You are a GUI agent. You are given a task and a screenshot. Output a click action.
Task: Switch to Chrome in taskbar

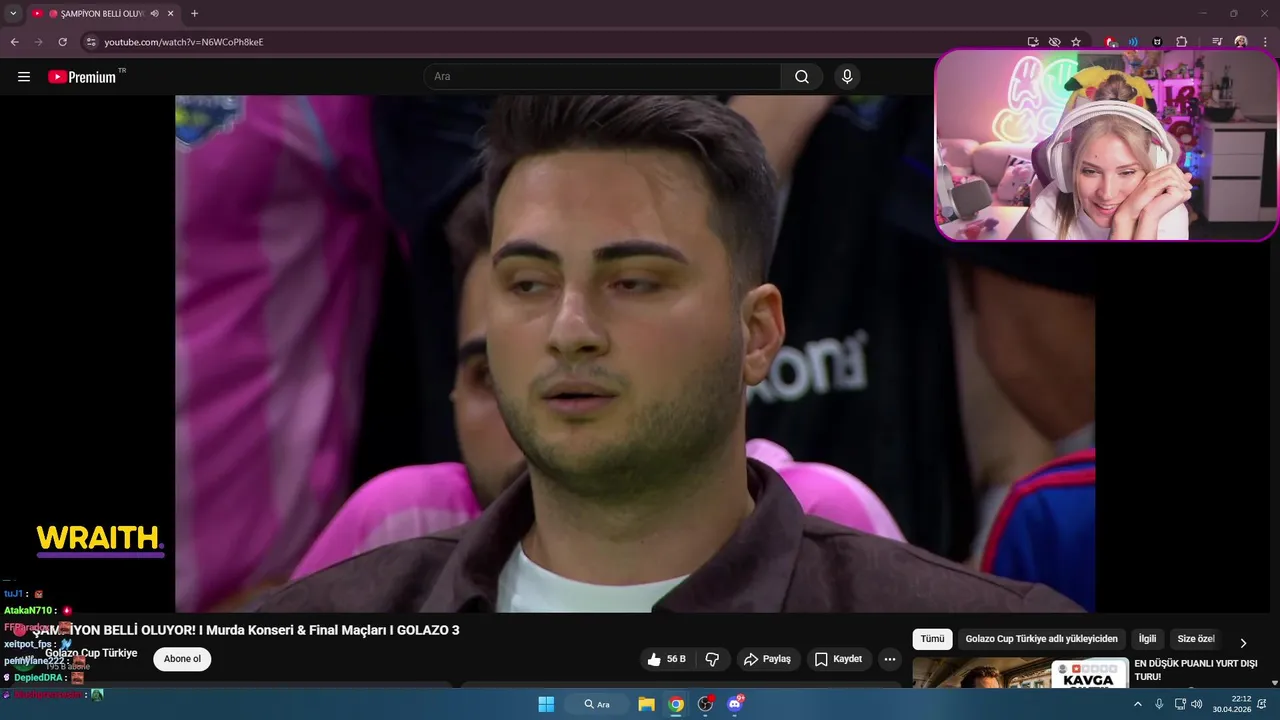tap(676, 704)
